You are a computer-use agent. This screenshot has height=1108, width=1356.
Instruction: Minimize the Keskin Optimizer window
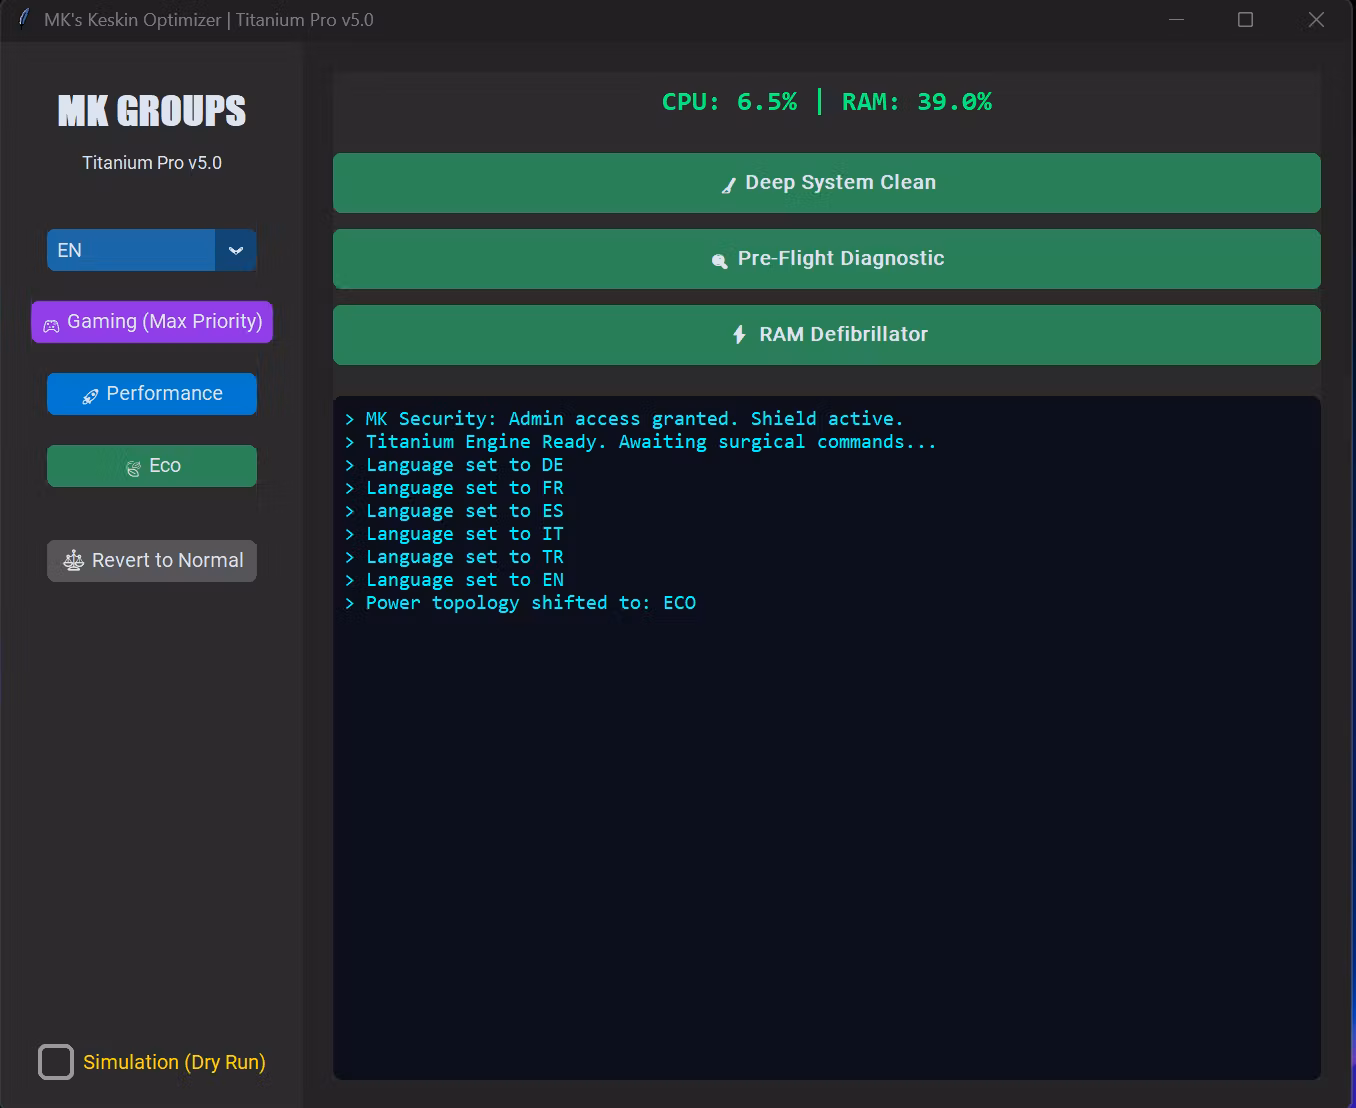point(1177,20)
